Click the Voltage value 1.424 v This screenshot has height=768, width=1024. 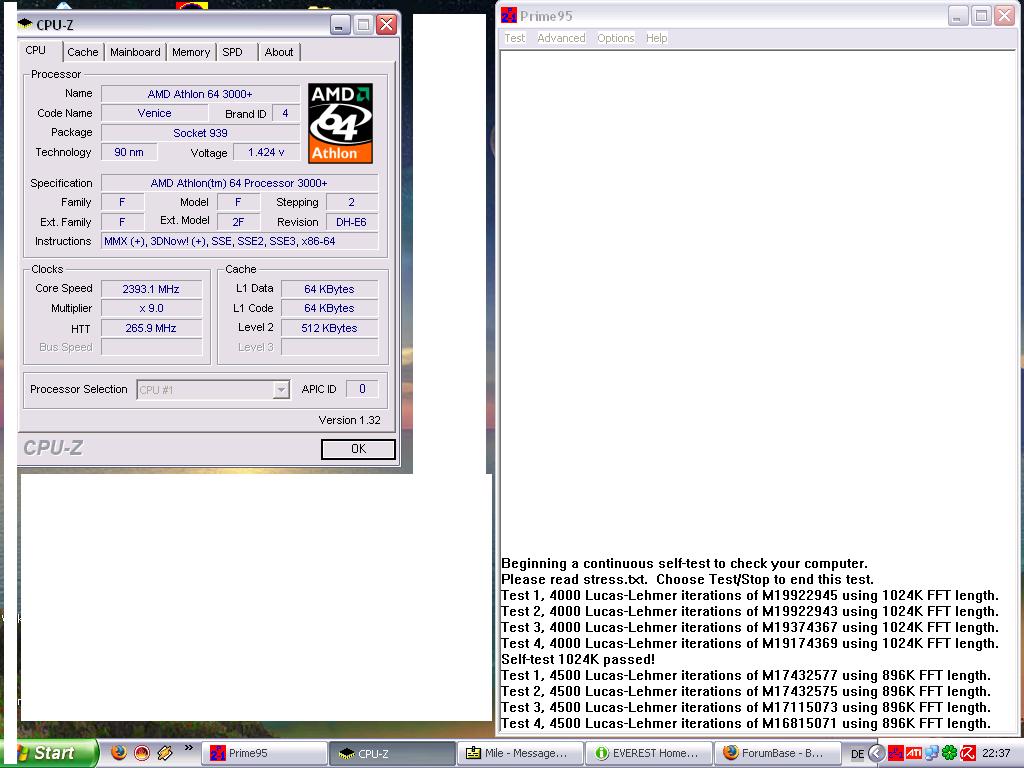pyautogui.click(x=266, y=152)
